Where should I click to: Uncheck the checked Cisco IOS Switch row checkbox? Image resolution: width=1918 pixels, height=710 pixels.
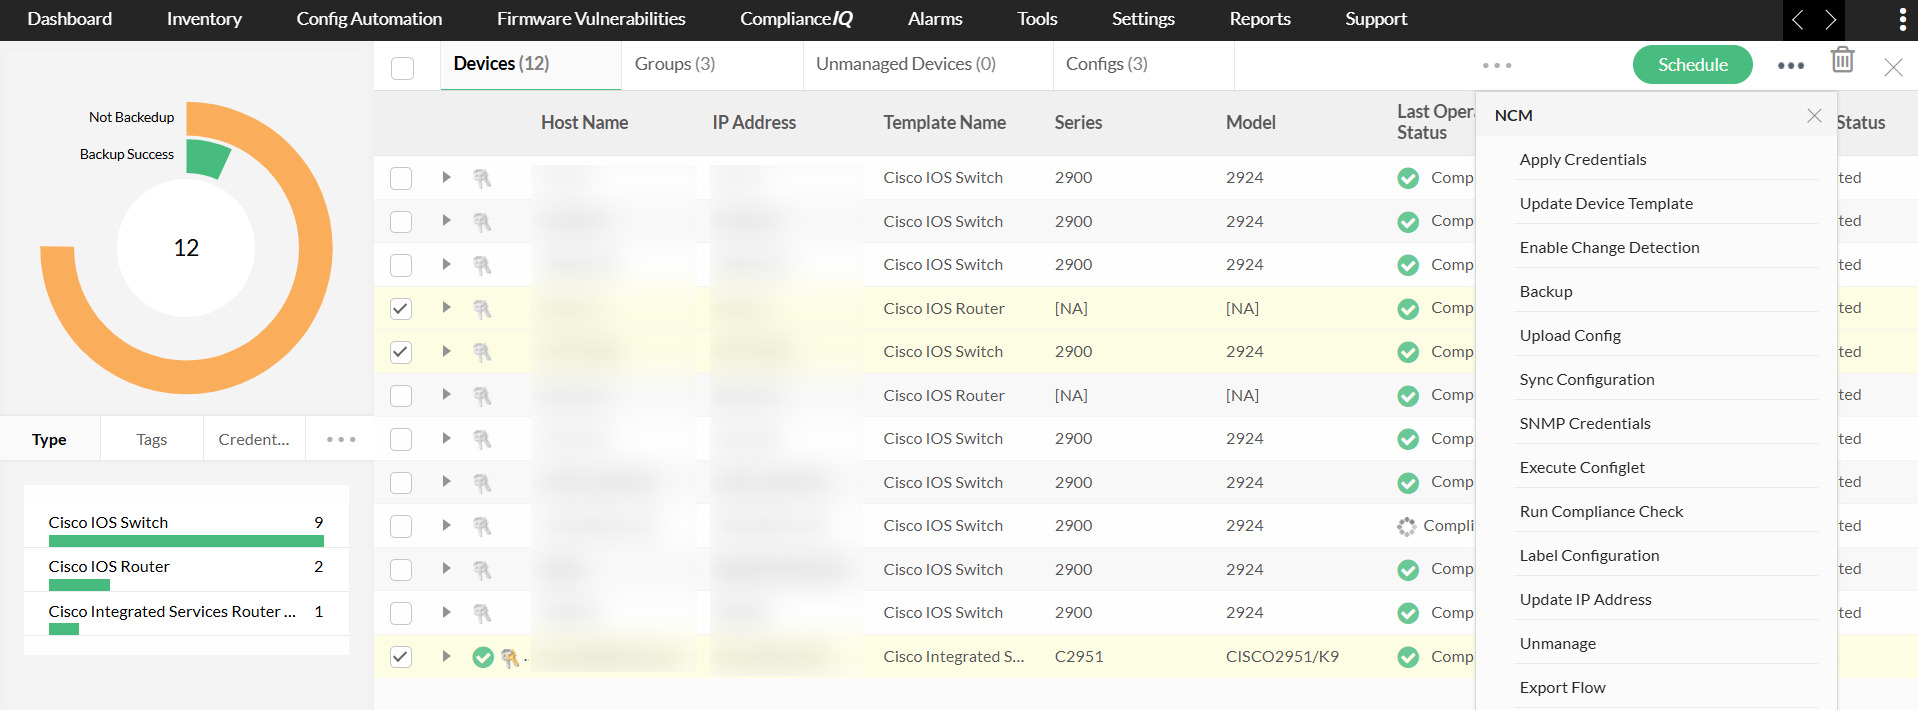coord(401,352)
